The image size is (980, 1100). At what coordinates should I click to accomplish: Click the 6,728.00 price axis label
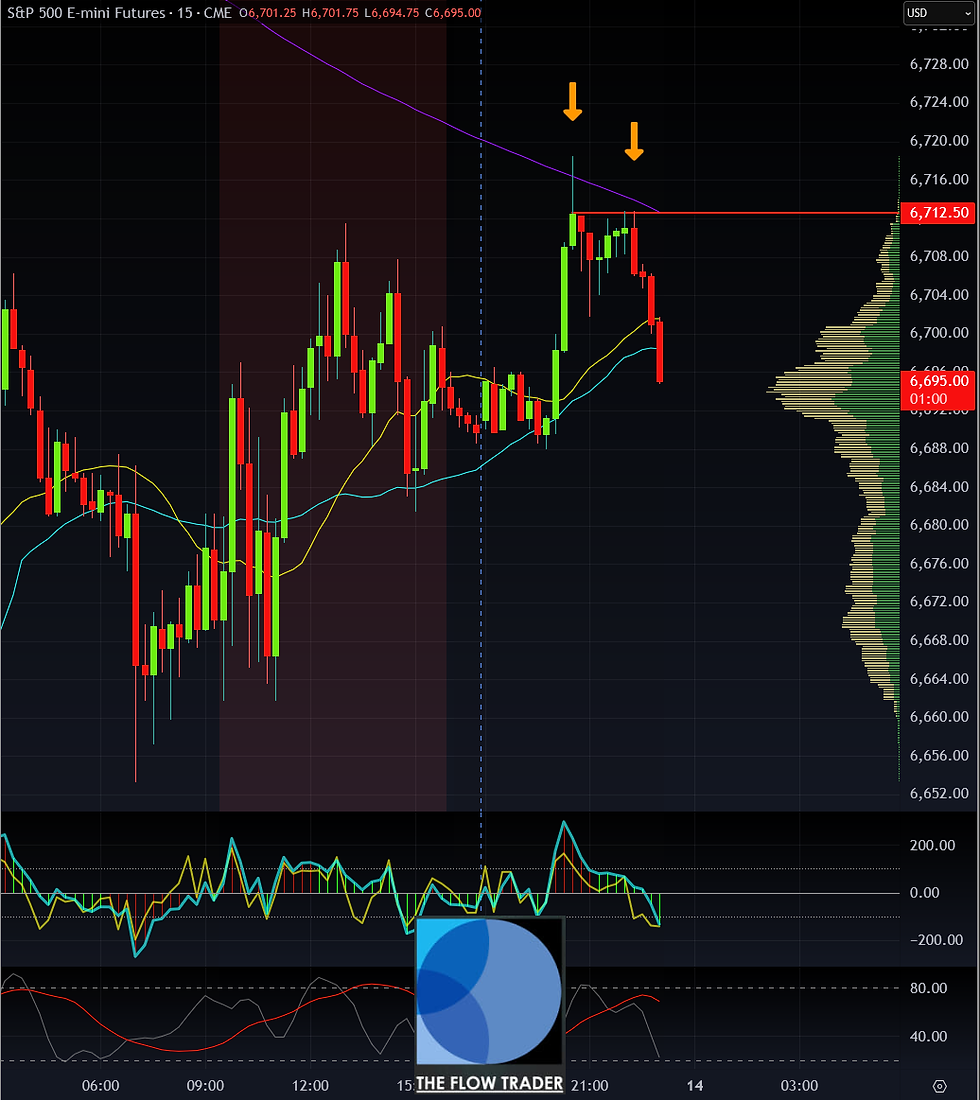click(x=939, y=64)
